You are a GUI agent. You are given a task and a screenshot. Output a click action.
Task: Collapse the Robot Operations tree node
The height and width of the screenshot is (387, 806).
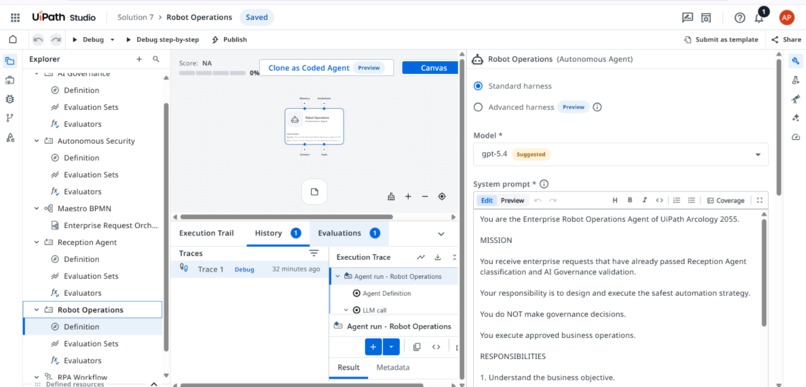click(36, 310)
